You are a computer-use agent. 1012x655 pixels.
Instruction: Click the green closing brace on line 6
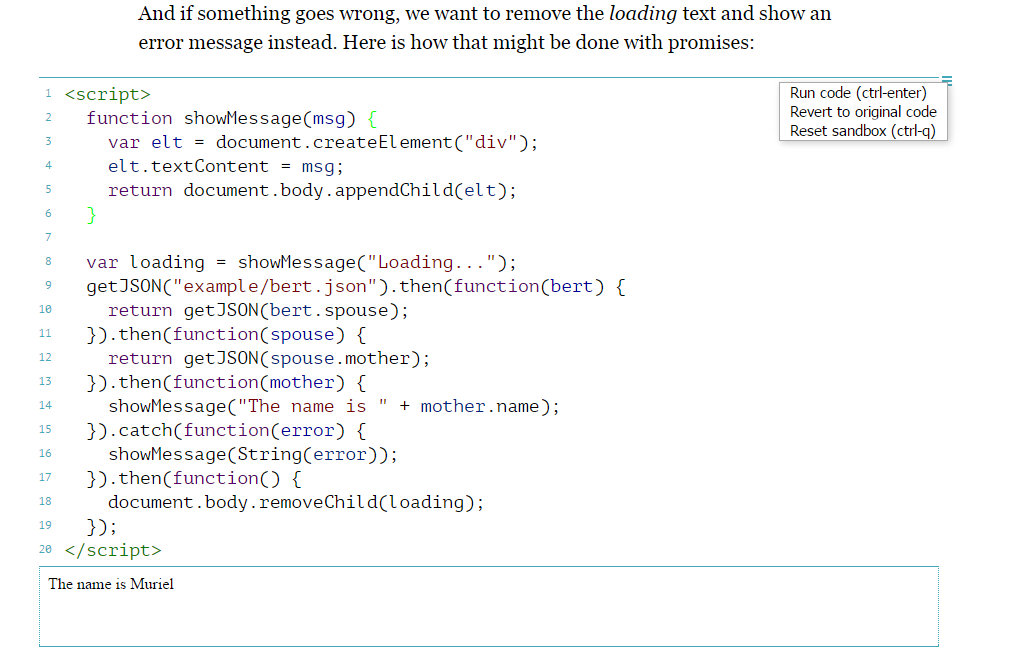[92, 214]
